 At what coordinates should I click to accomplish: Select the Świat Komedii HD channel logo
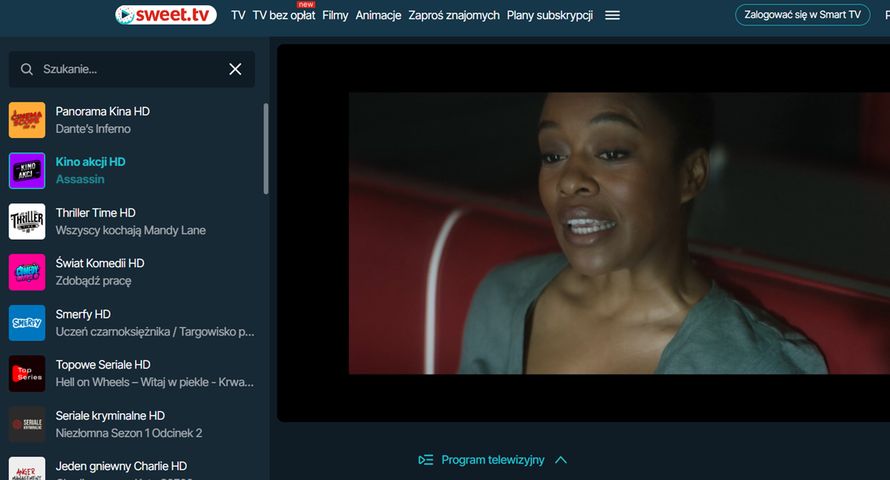[x=27, y=272]
